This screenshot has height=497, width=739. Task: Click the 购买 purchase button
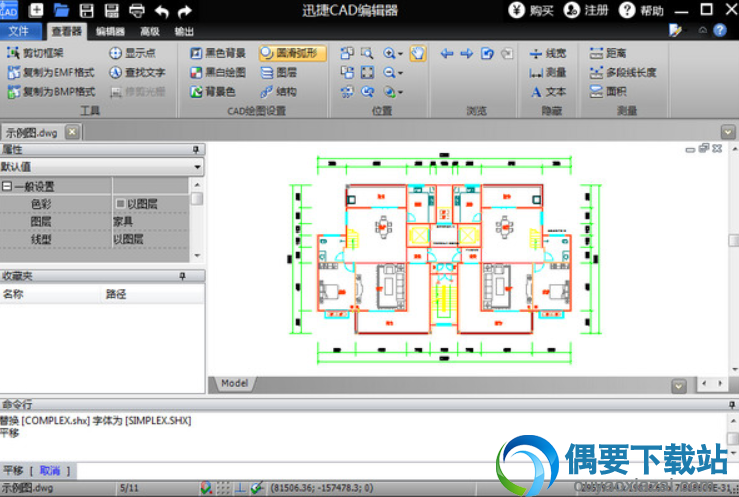coord(532,10)
